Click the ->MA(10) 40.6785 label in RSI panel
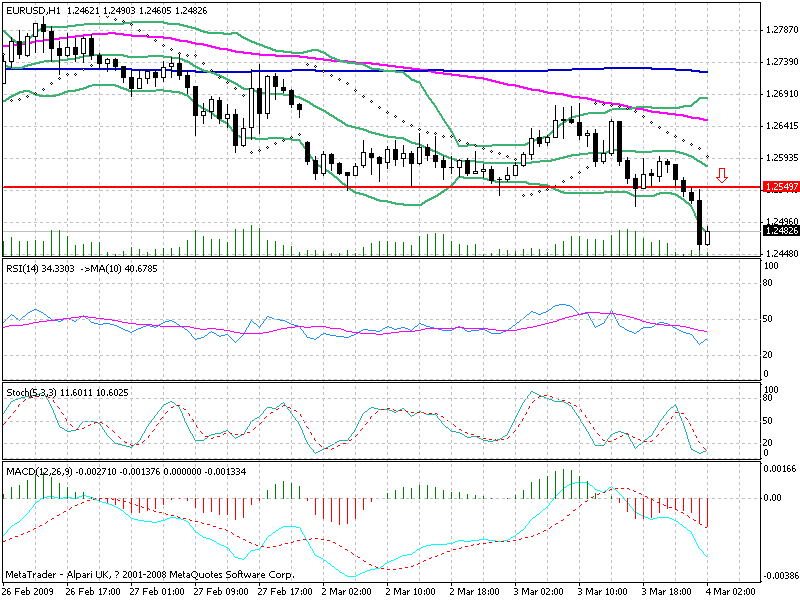Viewport: 800px width, 600px height. 119,268
